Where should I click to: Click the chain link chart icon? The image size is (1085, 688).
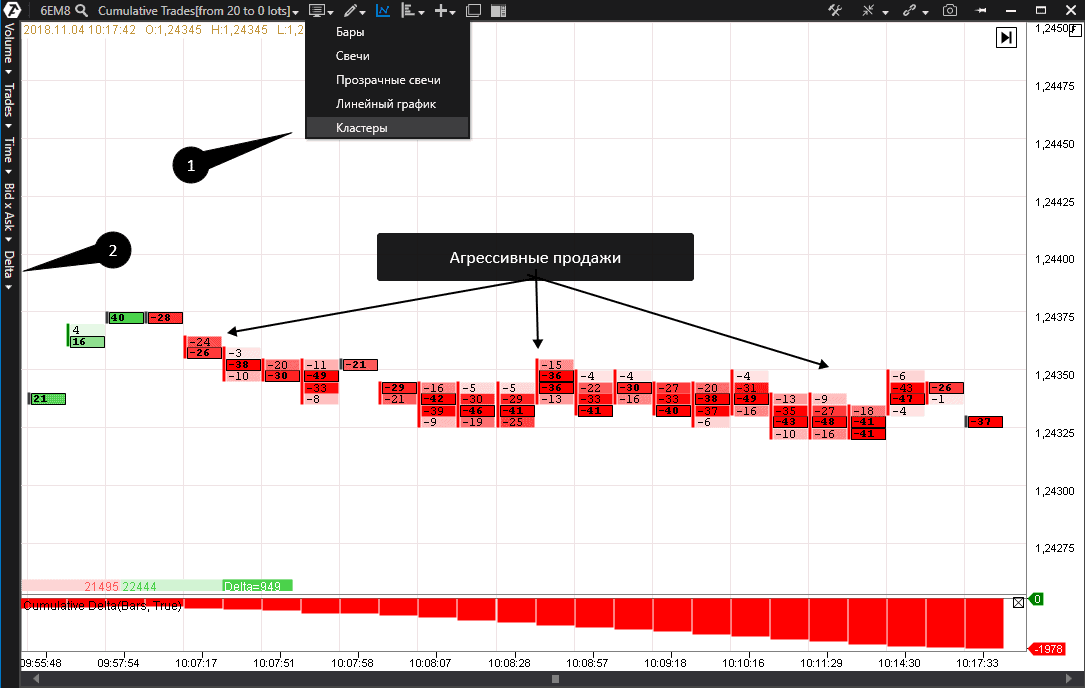click(909, 10)
